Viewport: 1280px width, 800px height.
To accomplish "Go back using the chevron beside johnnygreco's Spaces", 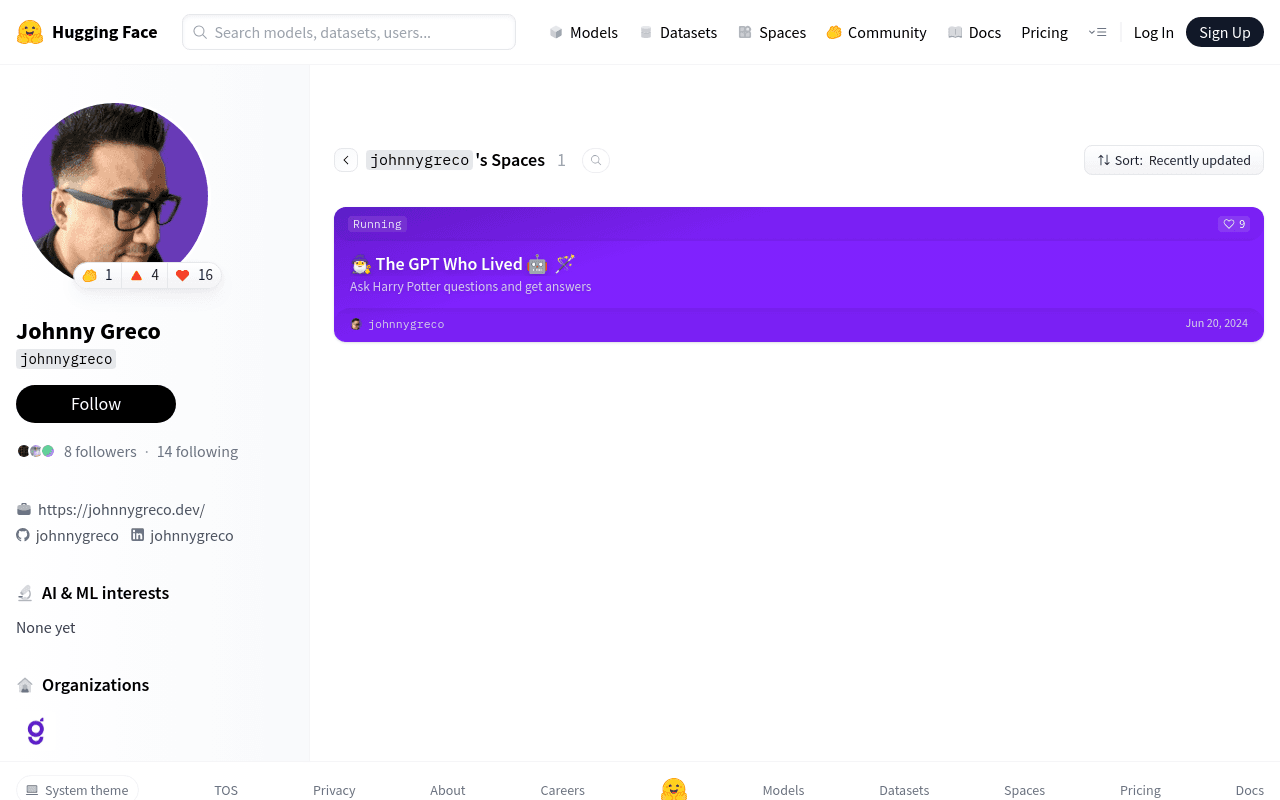I will tap(346, 160).
